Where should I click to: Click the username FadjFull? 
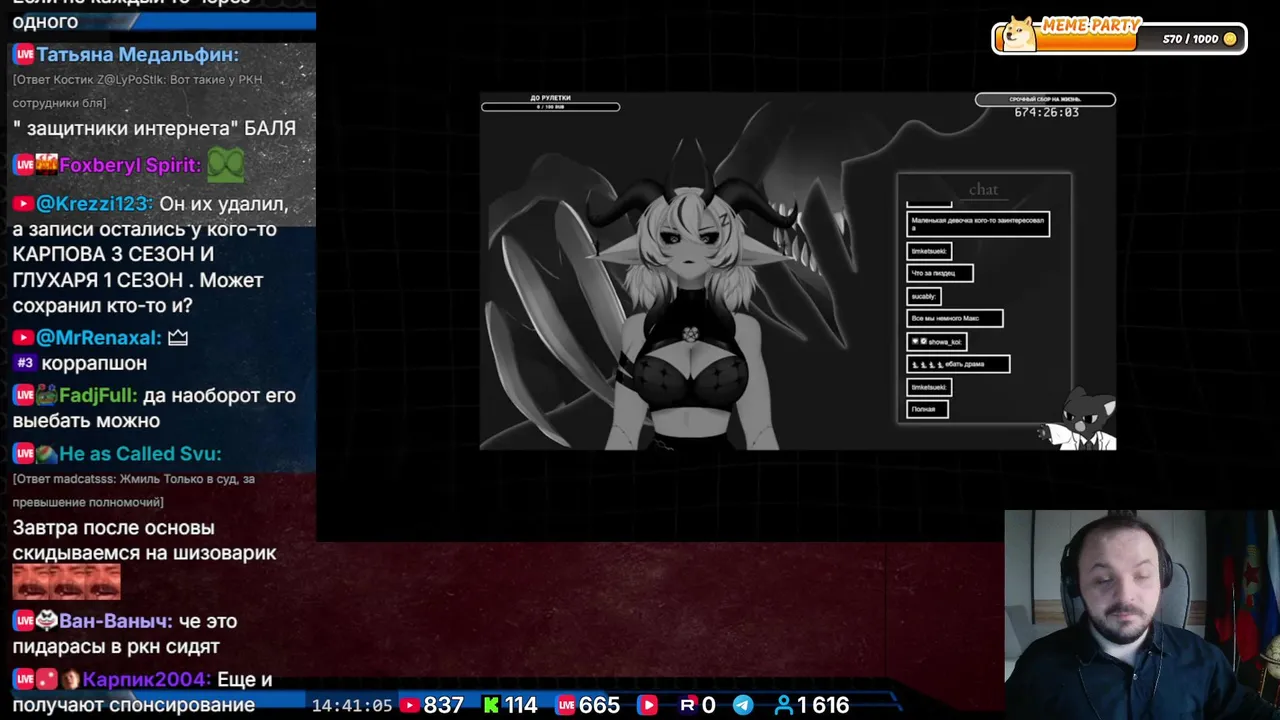tap(98, 396)
